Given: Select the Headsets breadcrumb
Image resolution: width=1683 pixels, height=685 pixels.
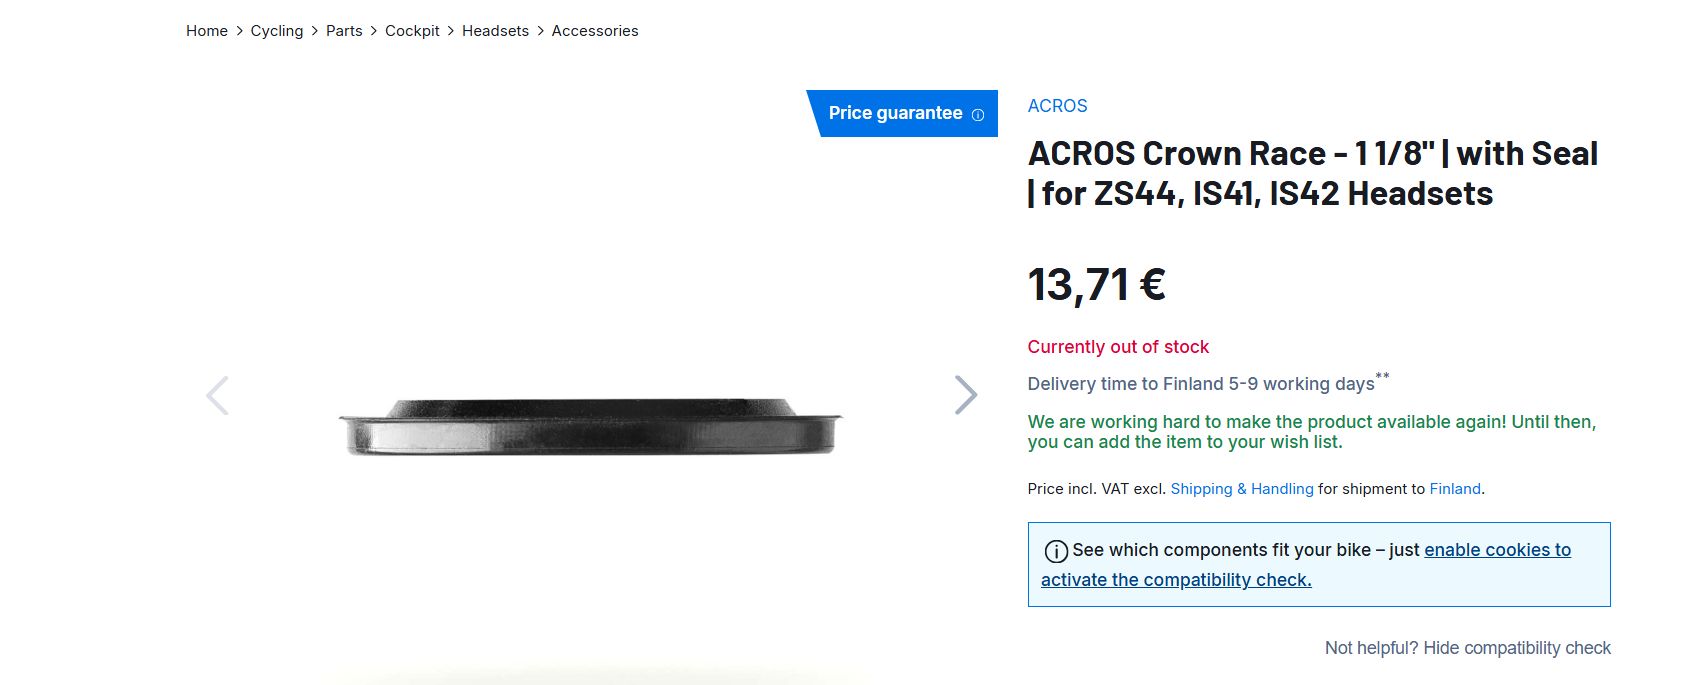Looking at the screenshot, I should point(495,31).
